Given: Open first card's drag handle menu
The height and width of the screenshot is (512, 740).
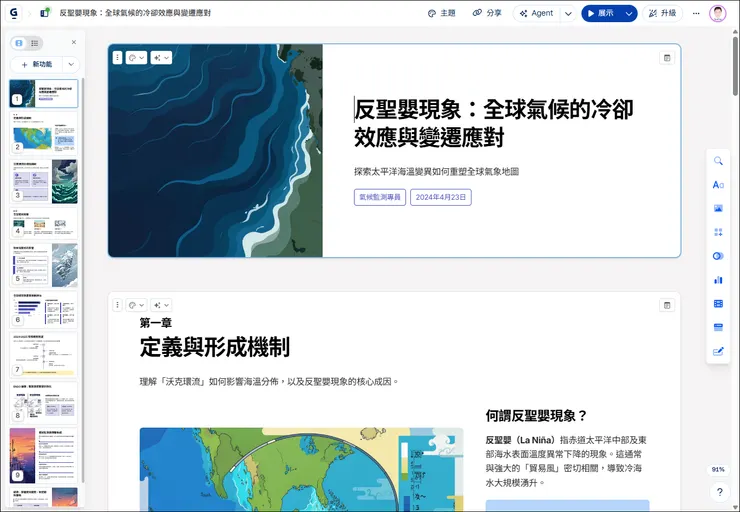Looking at the screenshot, I should click(118, 58).
